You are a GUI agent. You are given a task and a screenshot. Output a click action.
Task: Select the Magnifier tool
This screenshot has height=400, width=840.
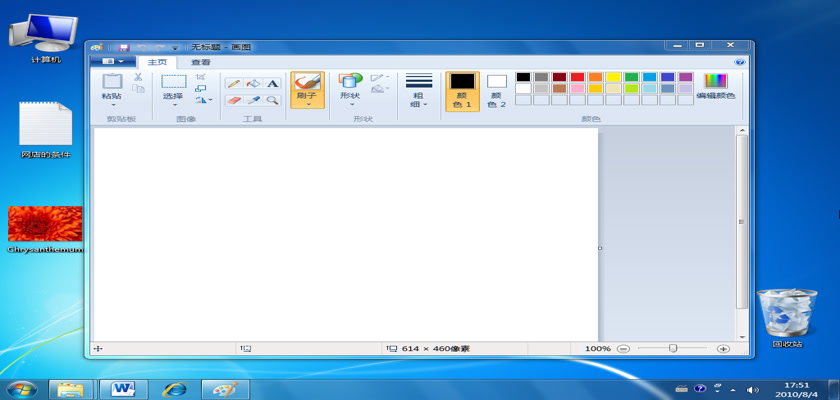pyautogui.click(x=271, y=100)
